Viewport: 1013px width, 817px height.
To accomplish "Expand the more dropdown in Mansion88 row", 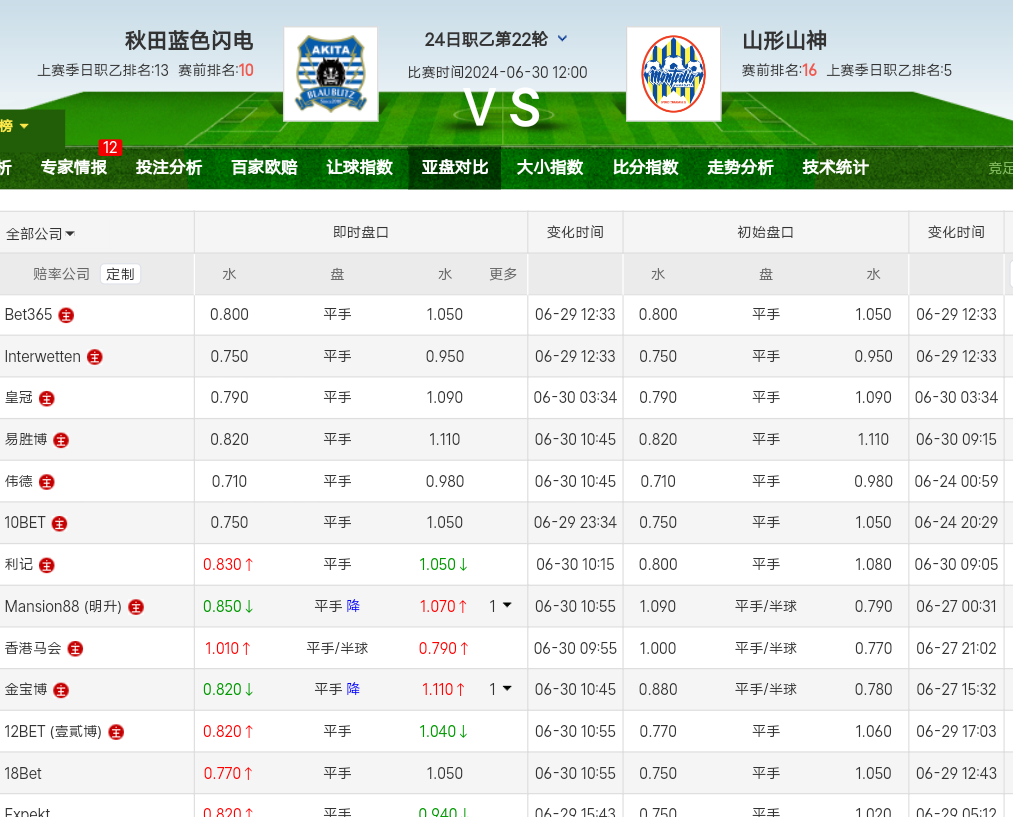I will 500,606.
